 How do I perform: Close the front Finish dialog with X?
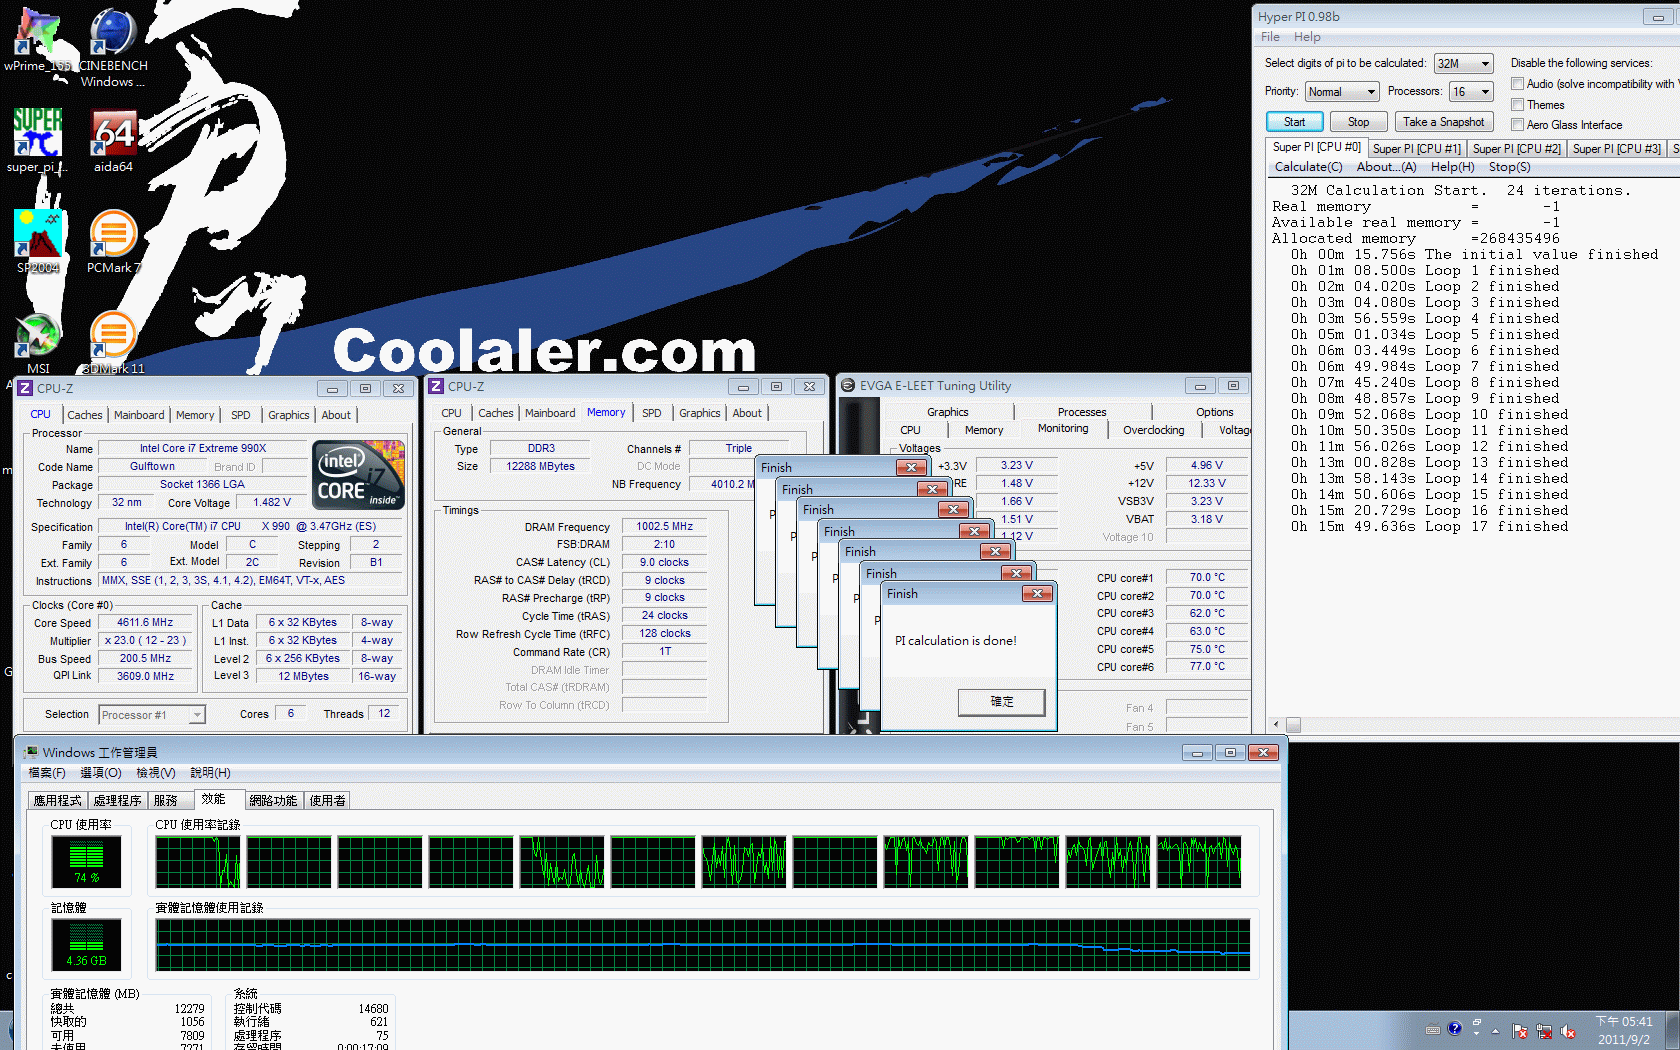click(1037, 594)
